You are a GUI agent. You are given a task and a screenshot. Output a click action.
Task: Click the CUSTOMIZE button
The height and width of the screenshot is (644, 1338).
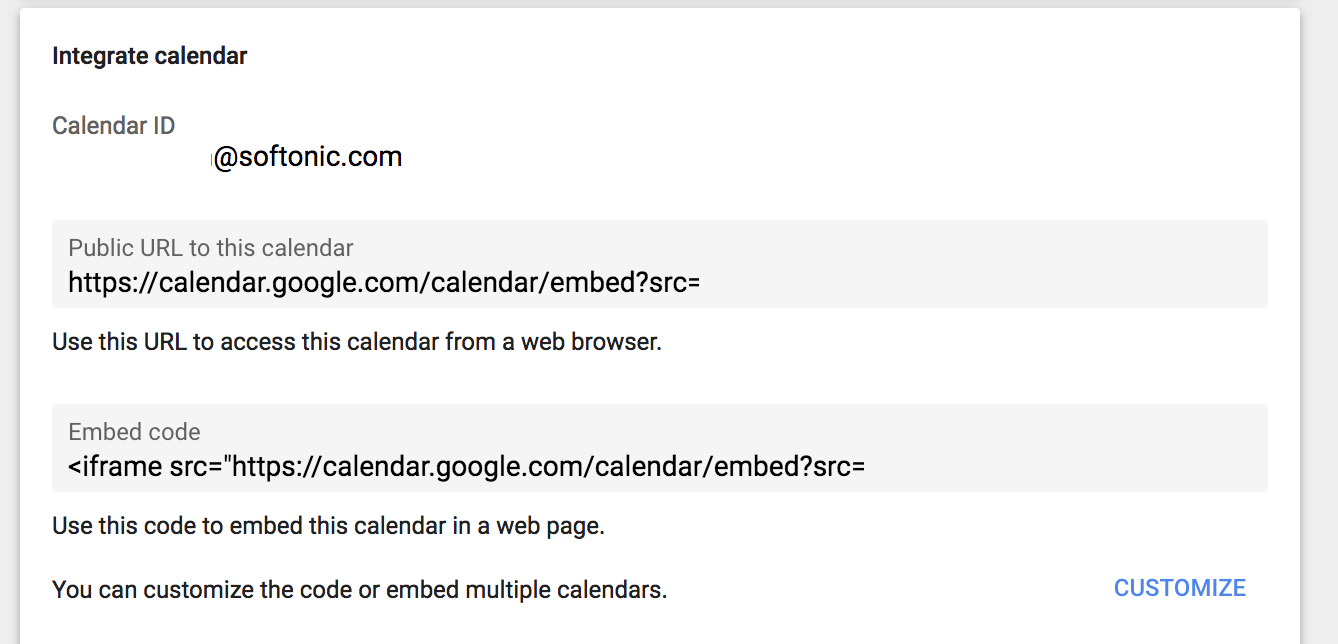click(x=1179, y=588)
